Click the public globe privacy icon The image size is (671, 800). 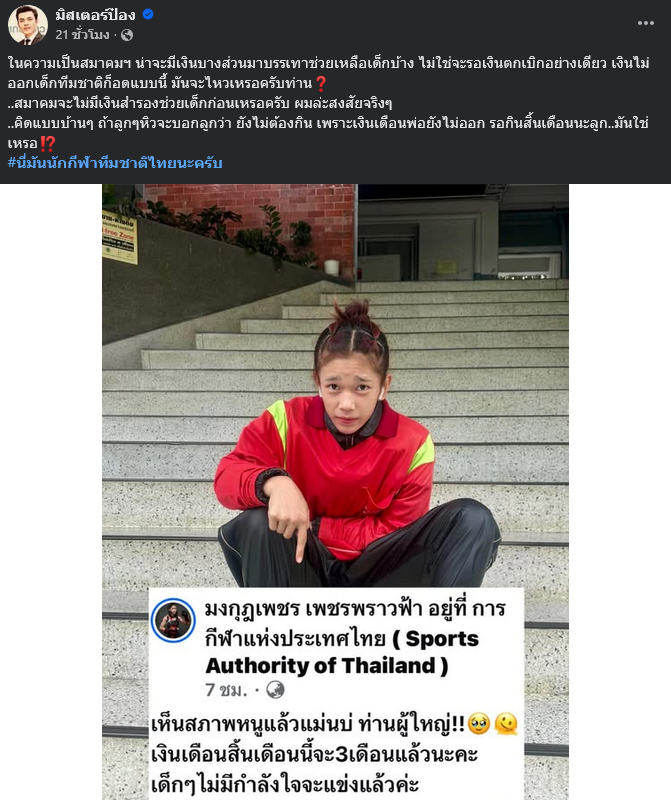(127, 35)
